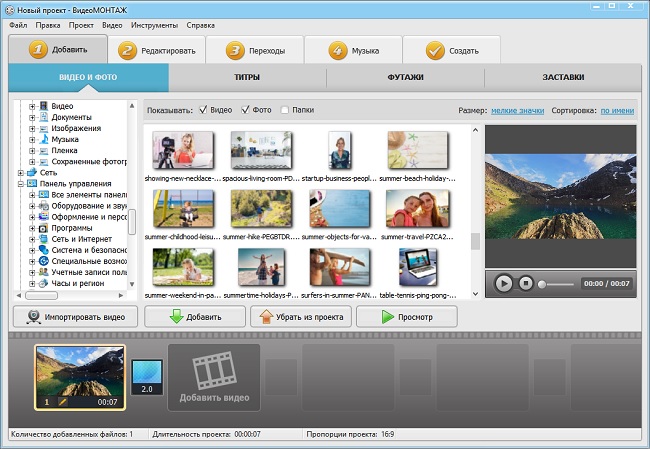
Task: Open the Инструменты menu
Action: click(154, 25)
